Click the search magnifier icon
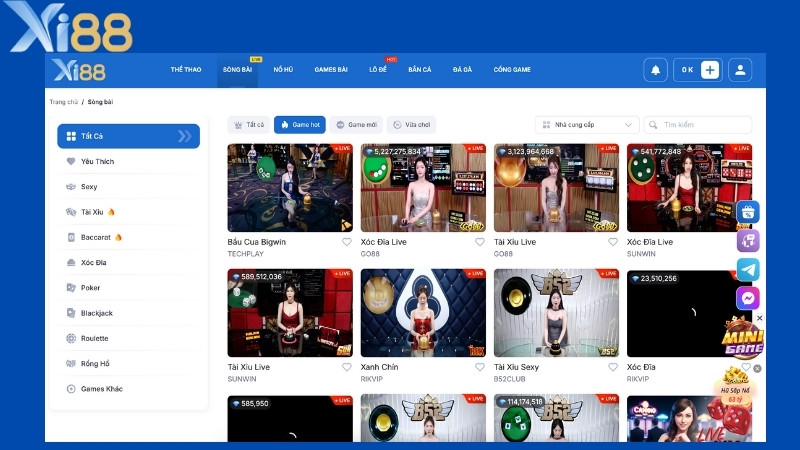The width and height of the screenshot is (800, 450). pyautogui.click(x=653, y=125)
